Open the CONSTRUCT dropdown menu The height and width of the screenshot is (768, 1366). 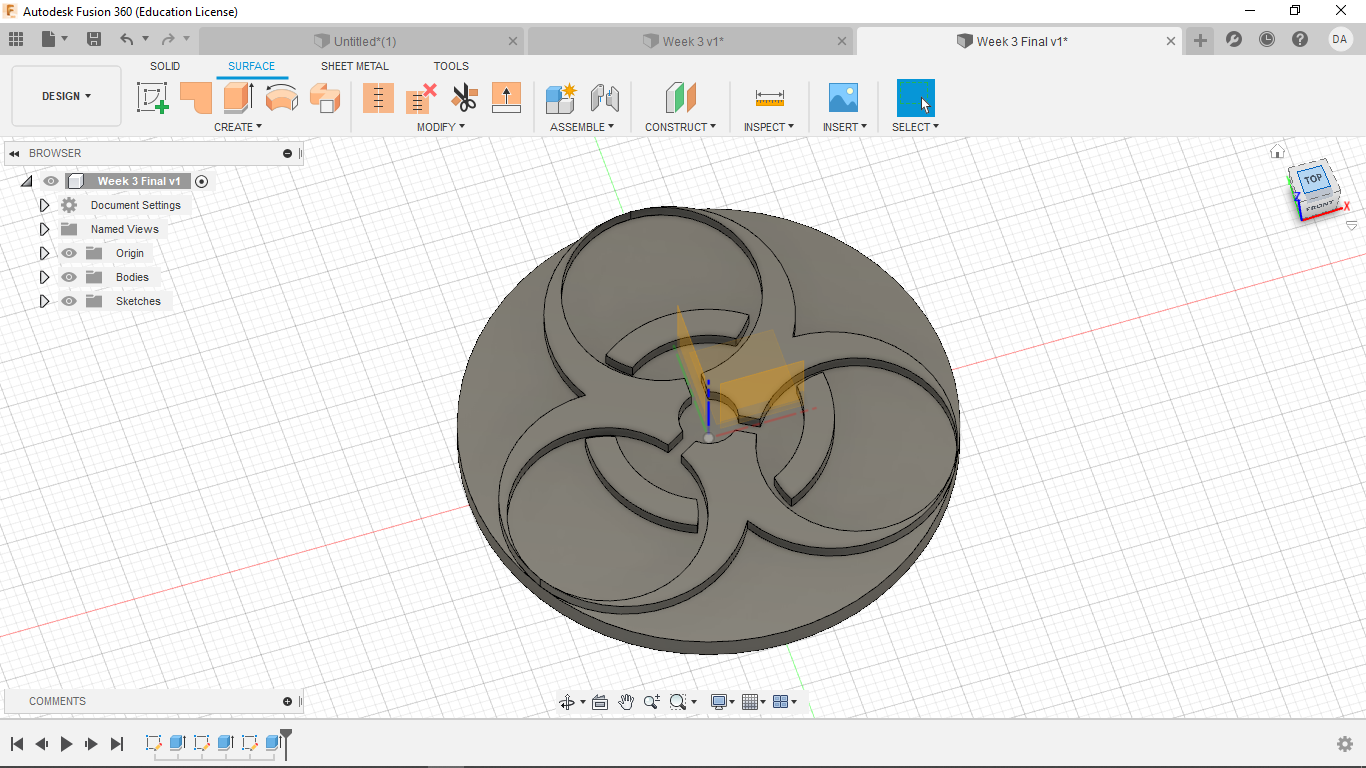[x=680, y=127]
